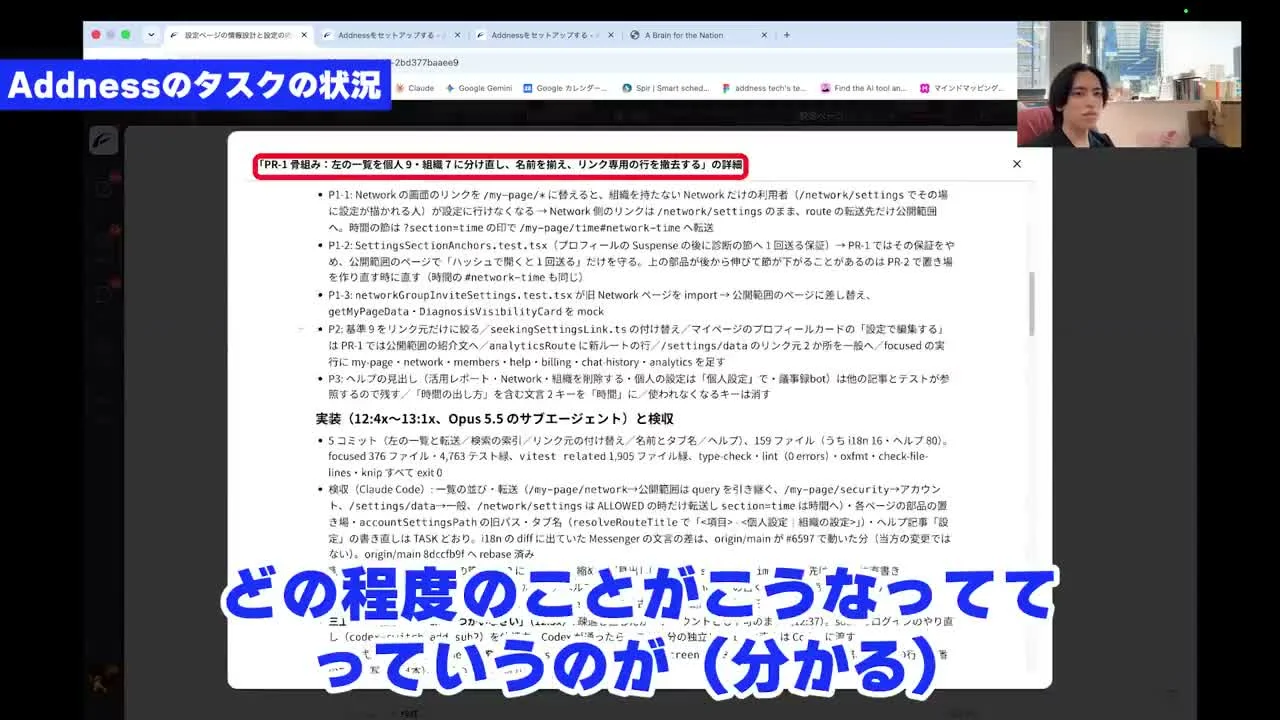This screenshot has width=1280, height=720.
Task: Click the address bar URL ending 2bd377baaee9
Action: (425, 62)
